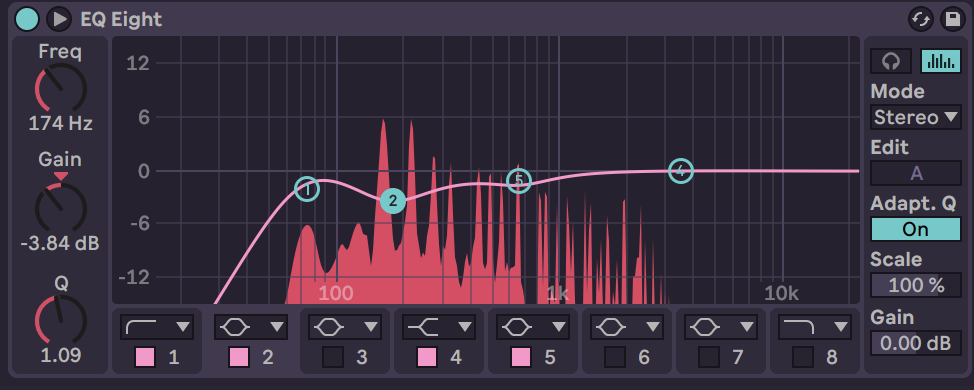Open band 7 filter type dropdown

[721, 327]
